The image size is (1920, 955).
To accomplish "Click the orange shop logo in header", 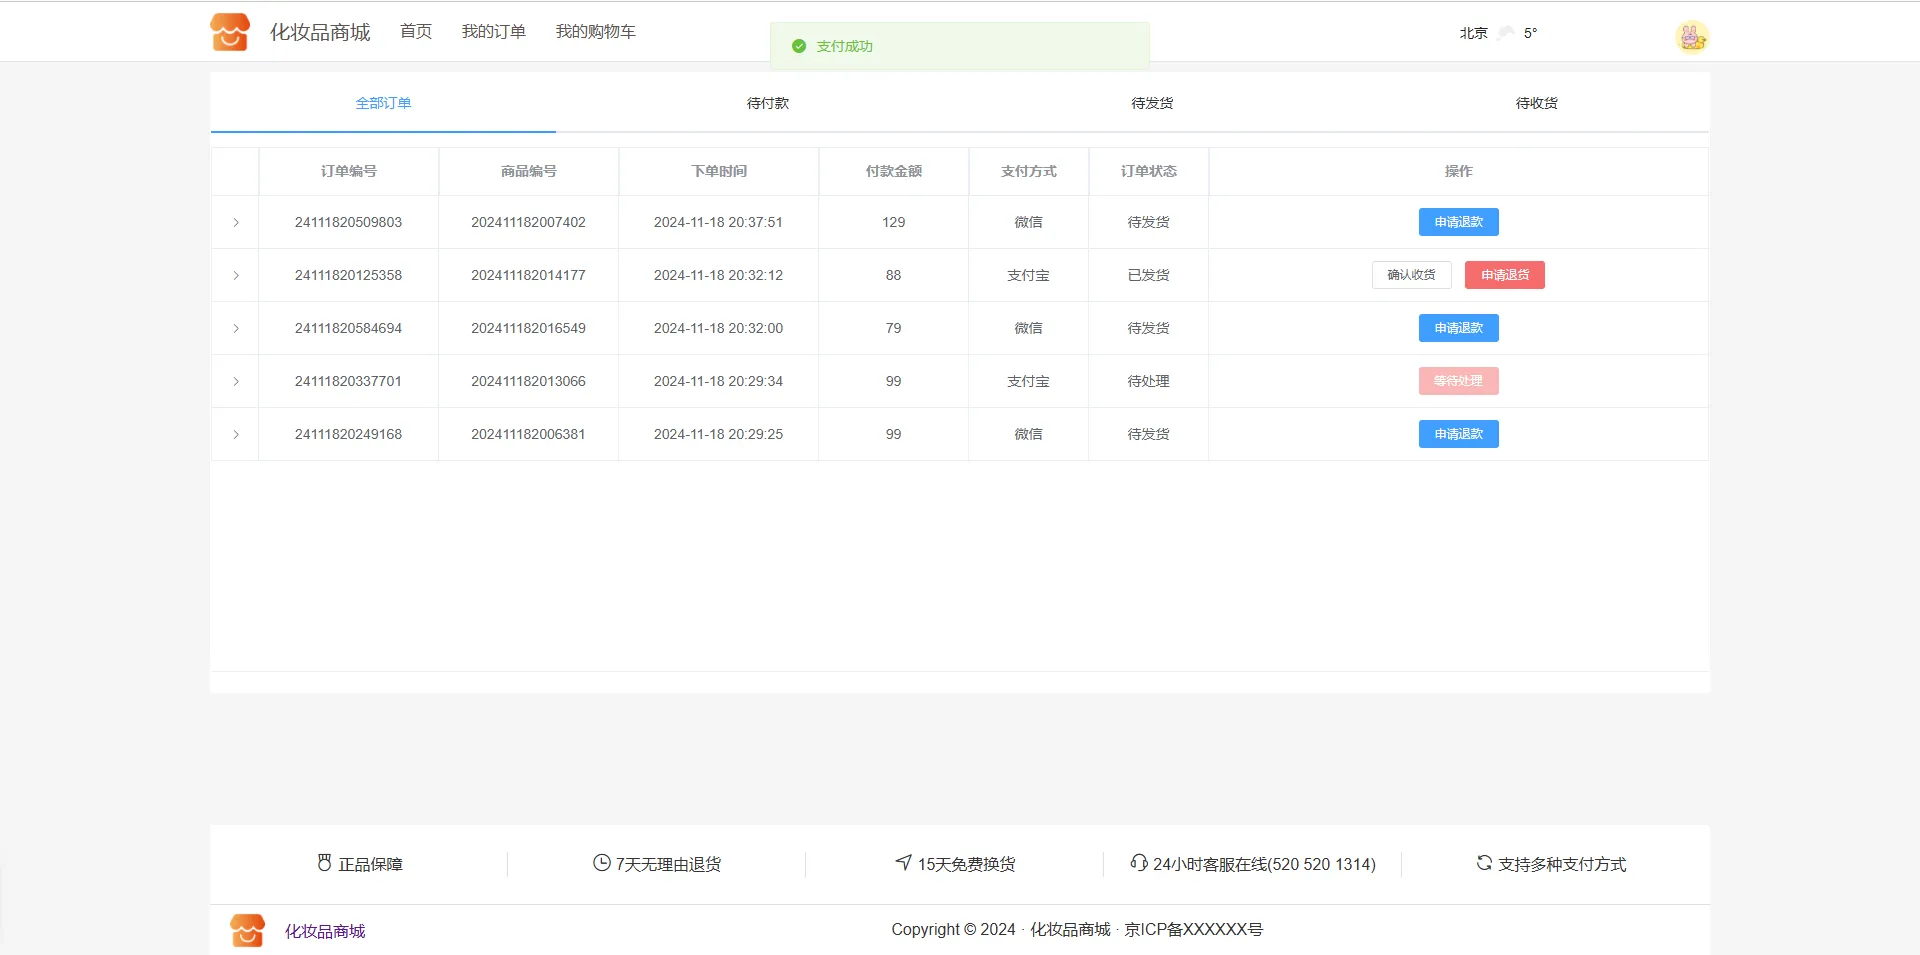I will (x=230, y=32).
